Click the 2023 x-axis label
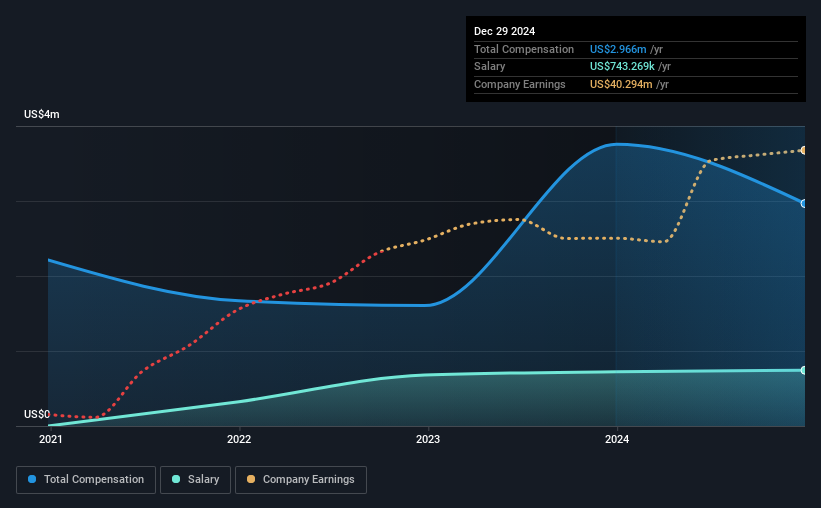Viewport: 821px width, 508px height. coord(428,439)
